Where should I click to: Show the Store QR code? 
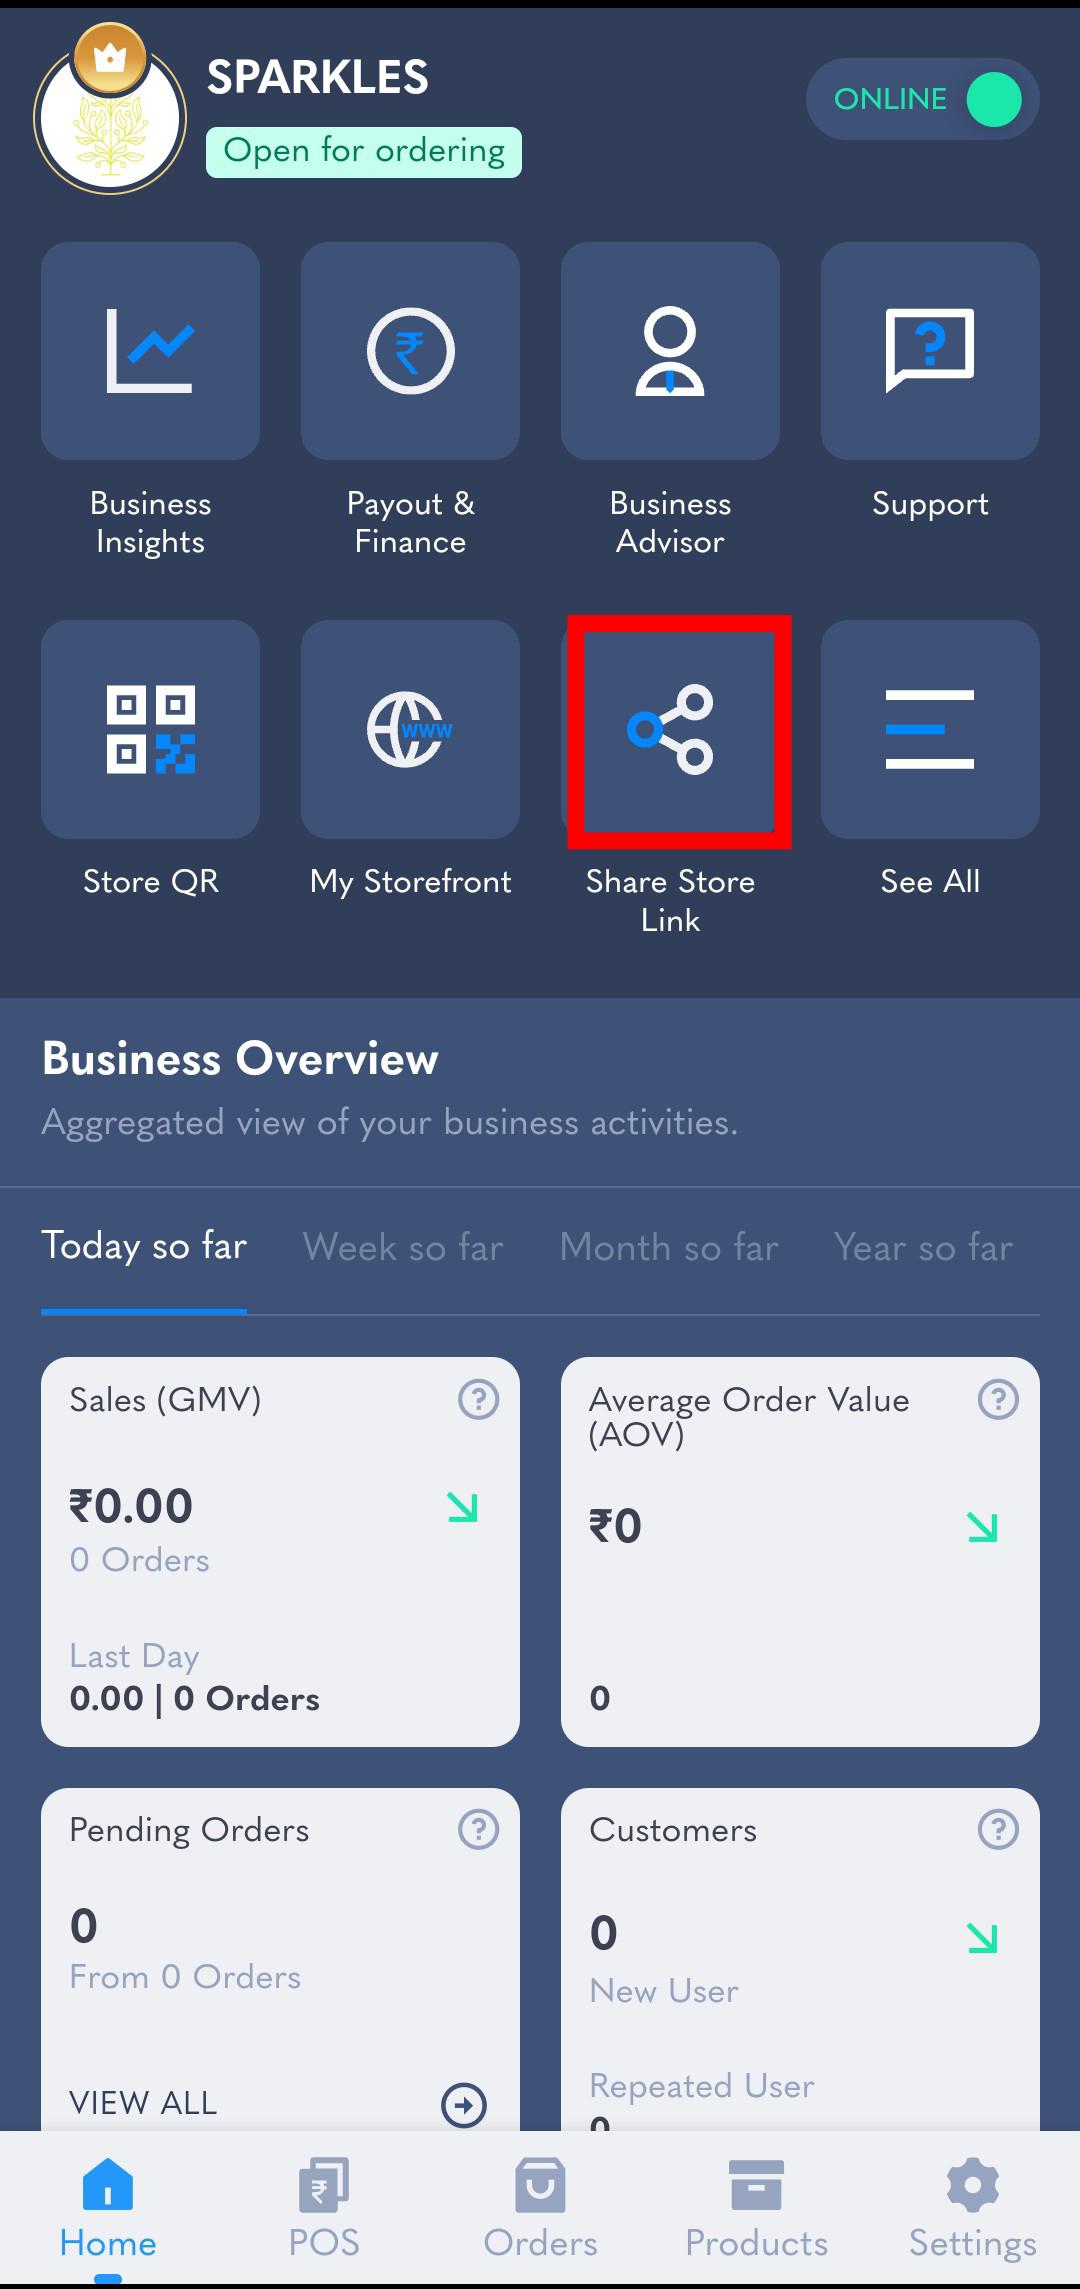click(x=150, y=729)
